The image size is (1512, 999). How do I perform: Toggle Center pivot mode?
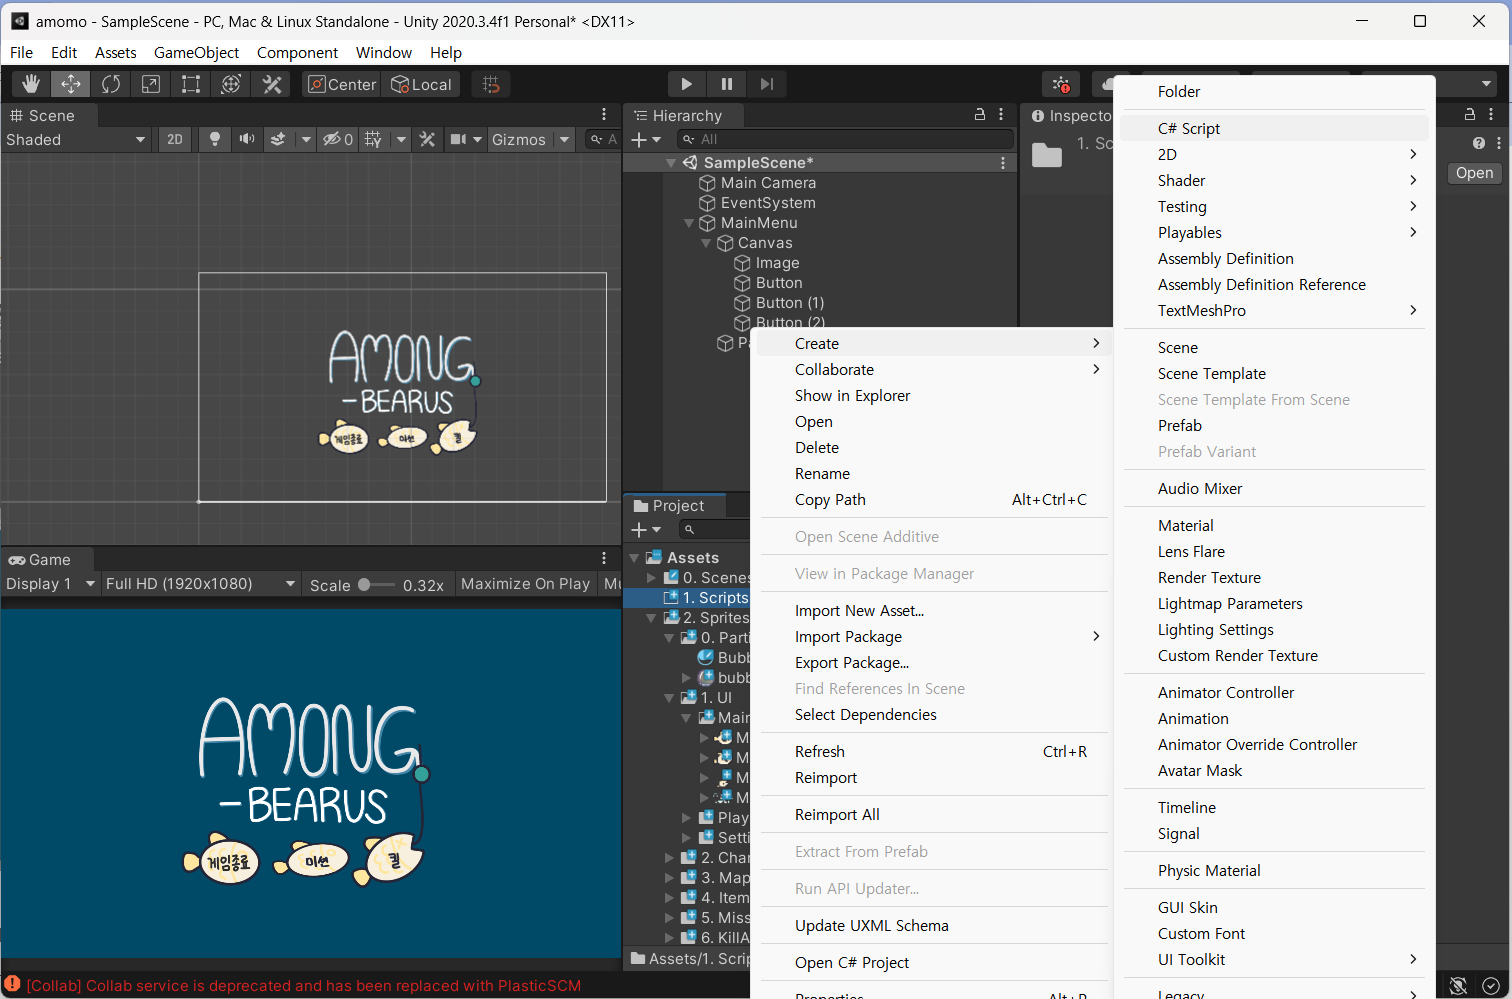[342, 84]
